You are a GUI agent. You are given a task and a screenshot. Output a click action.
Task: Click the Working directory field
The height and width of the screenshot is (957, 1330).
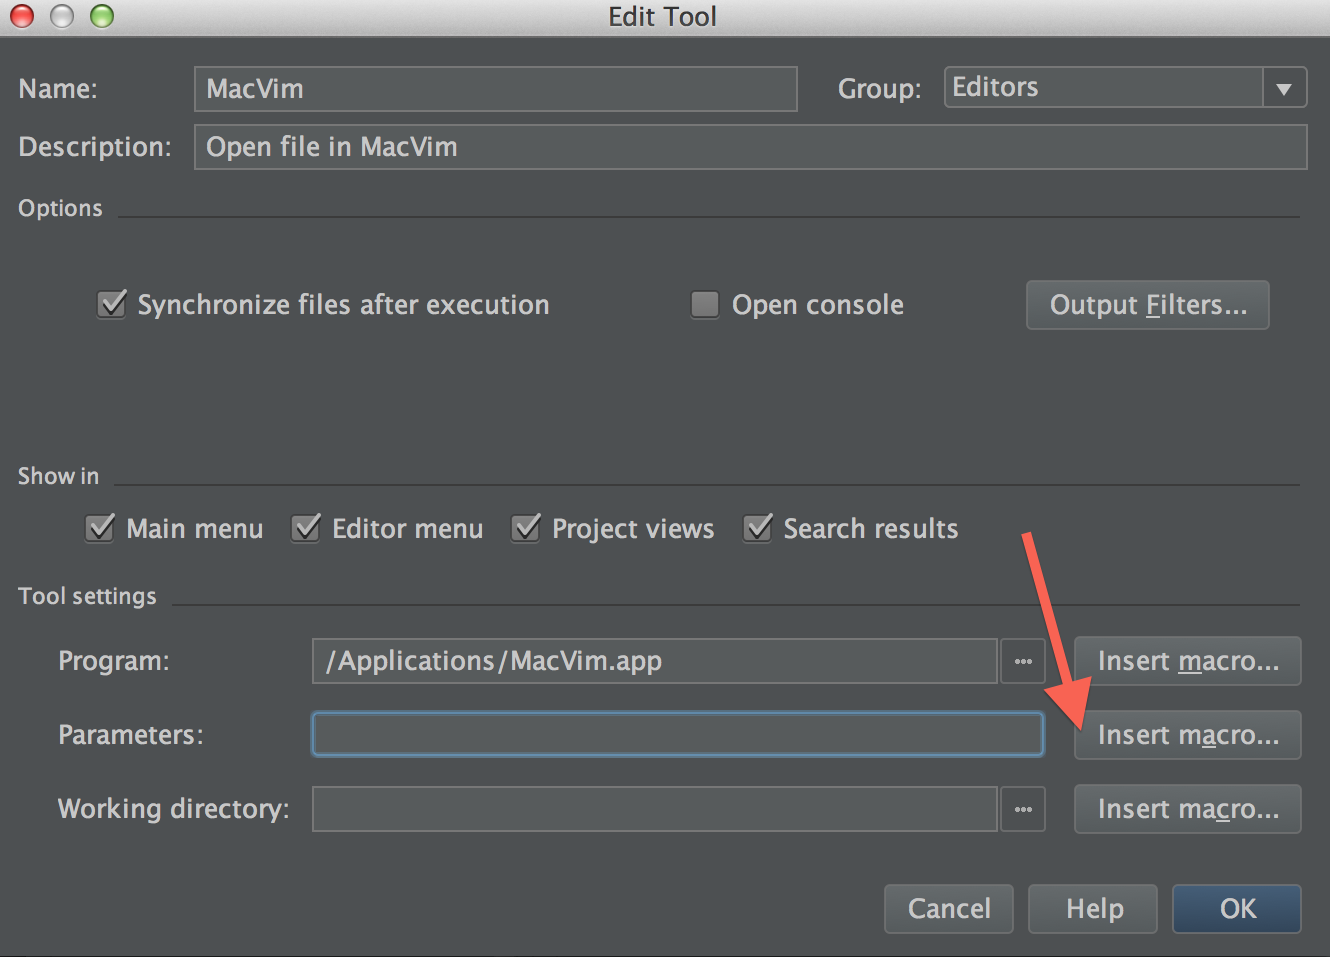click(x=655, y=809)
